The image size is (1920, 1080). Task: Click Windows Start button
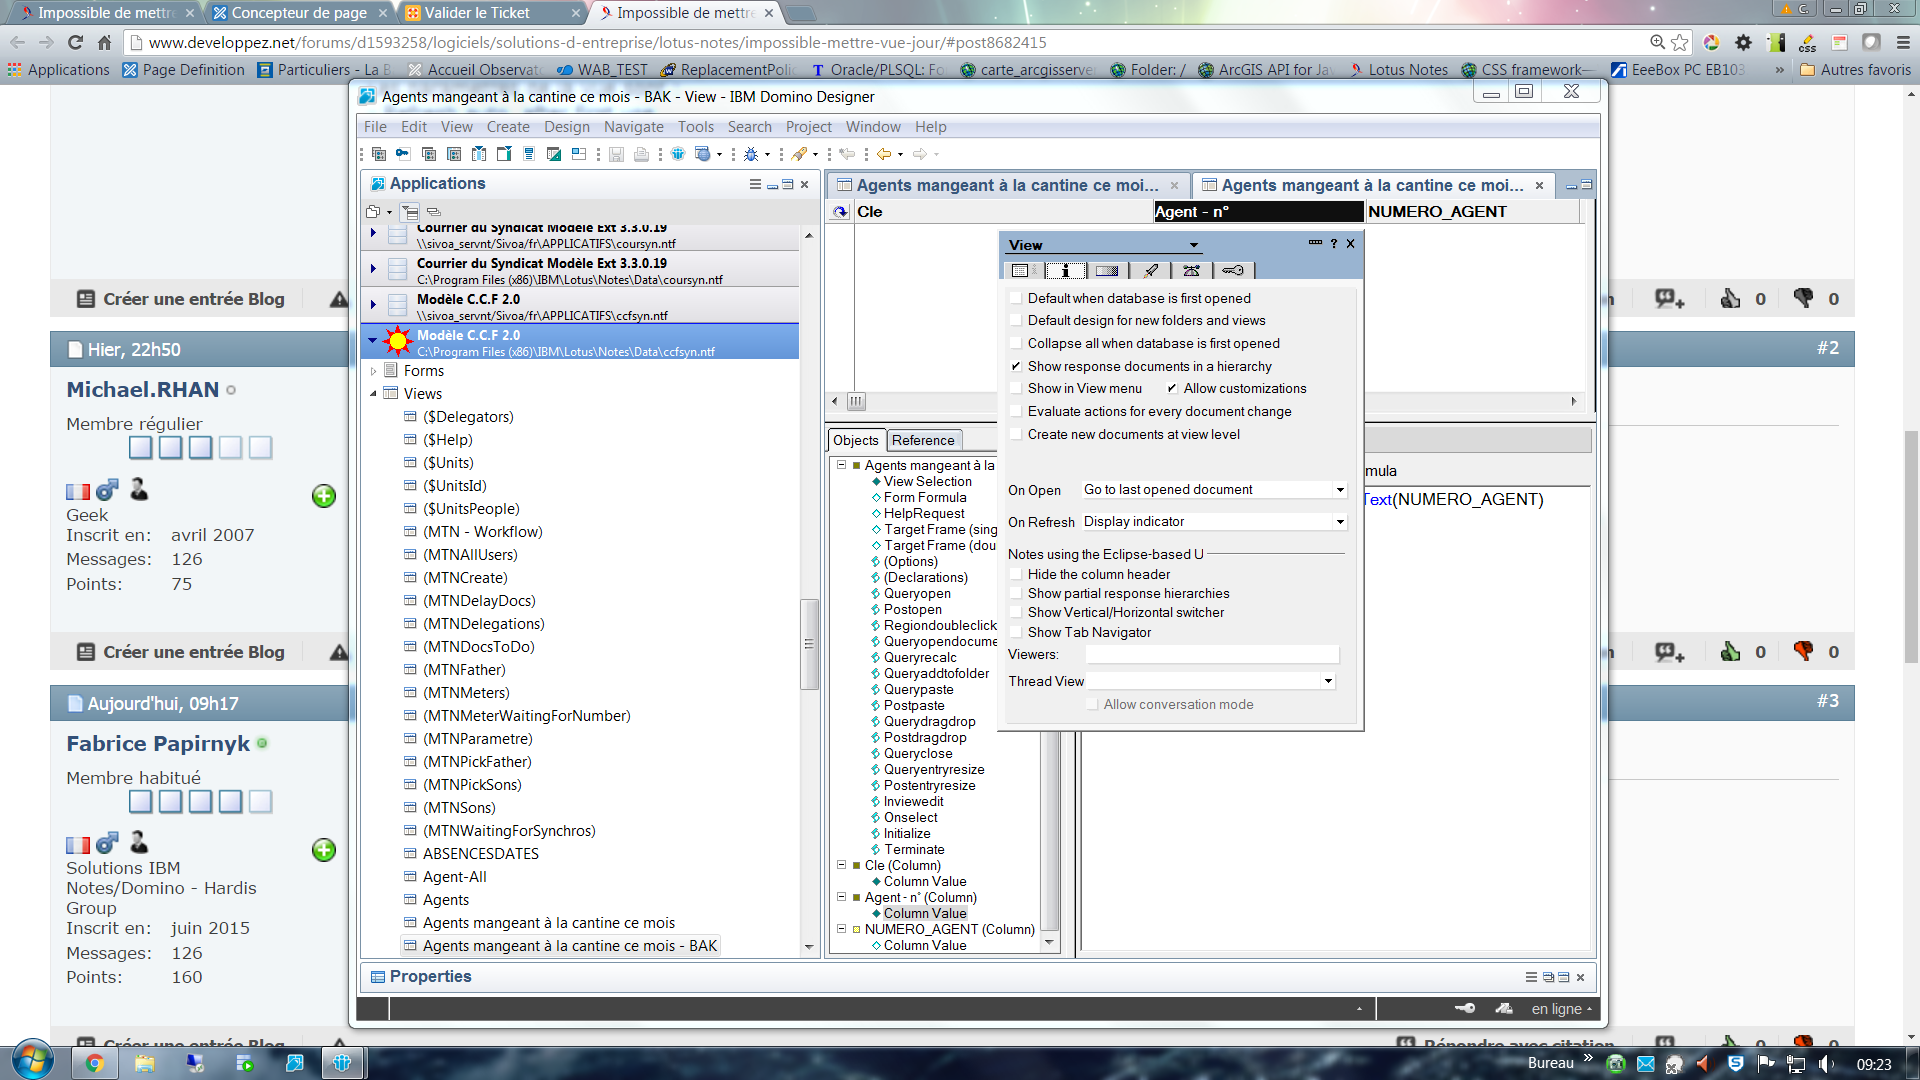click(x=32, y=1061)
